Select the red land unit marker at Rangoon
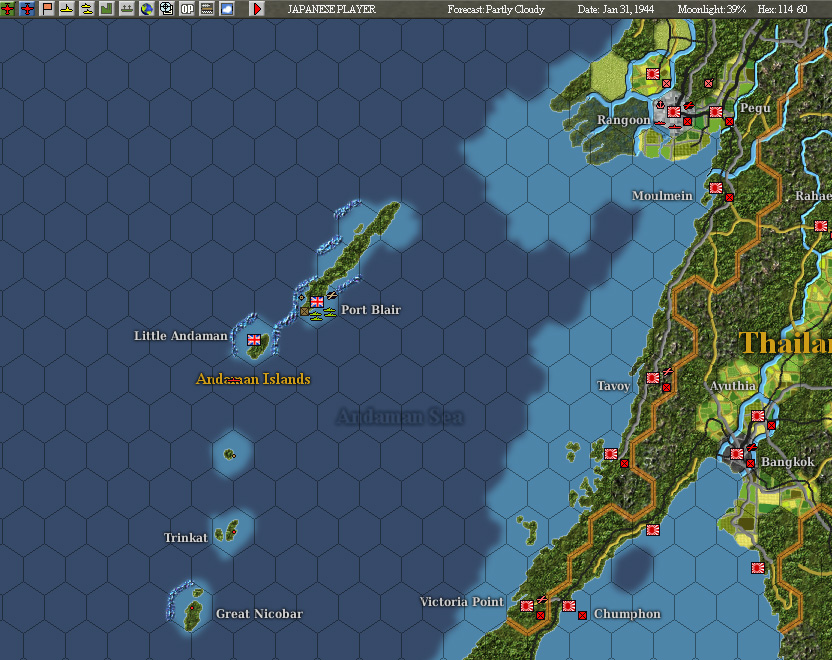 coord(688,121)
